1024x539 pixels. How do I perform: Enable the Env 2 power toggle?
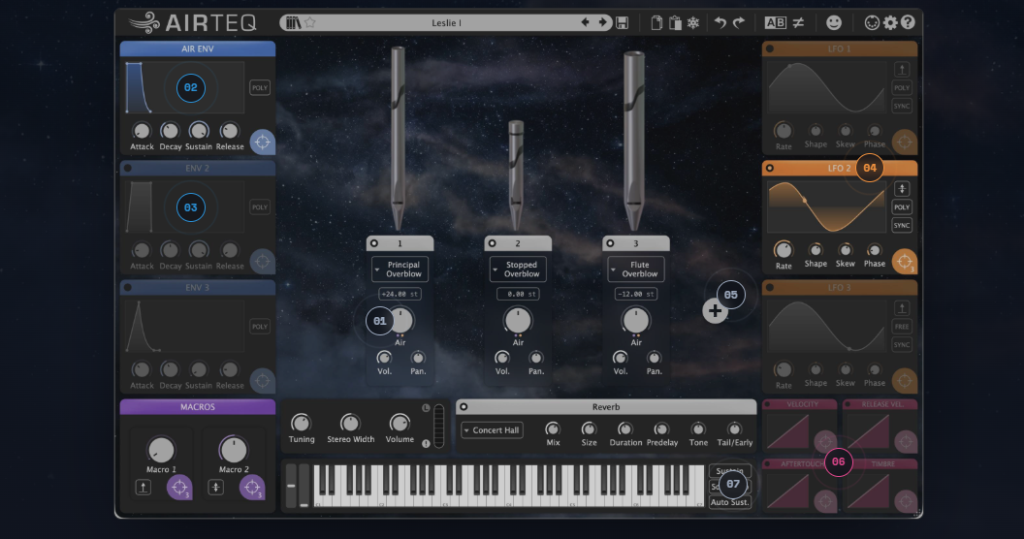tap(128, 168)
